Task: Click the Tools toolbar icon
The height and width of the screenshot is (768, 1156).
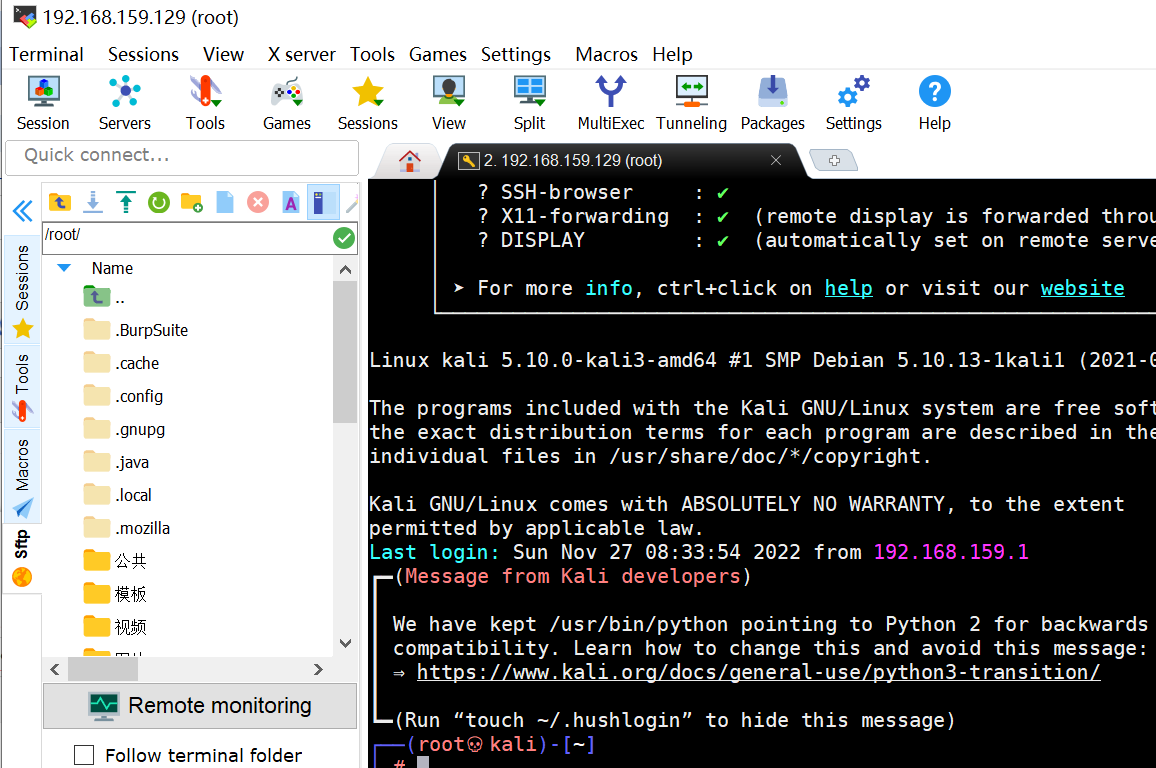Action: point(205,102)
